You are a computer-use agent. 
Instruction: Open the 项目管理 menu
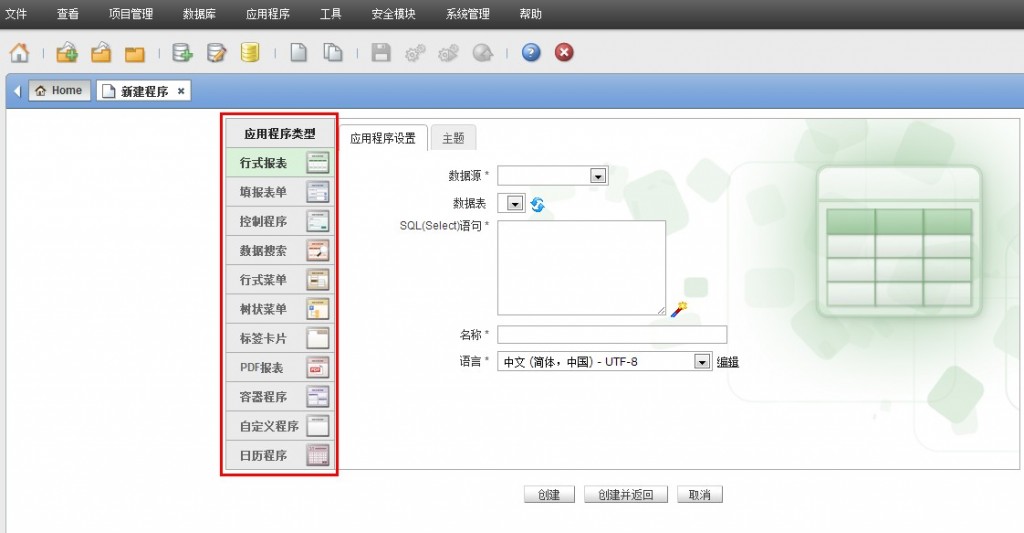(131, 14)
